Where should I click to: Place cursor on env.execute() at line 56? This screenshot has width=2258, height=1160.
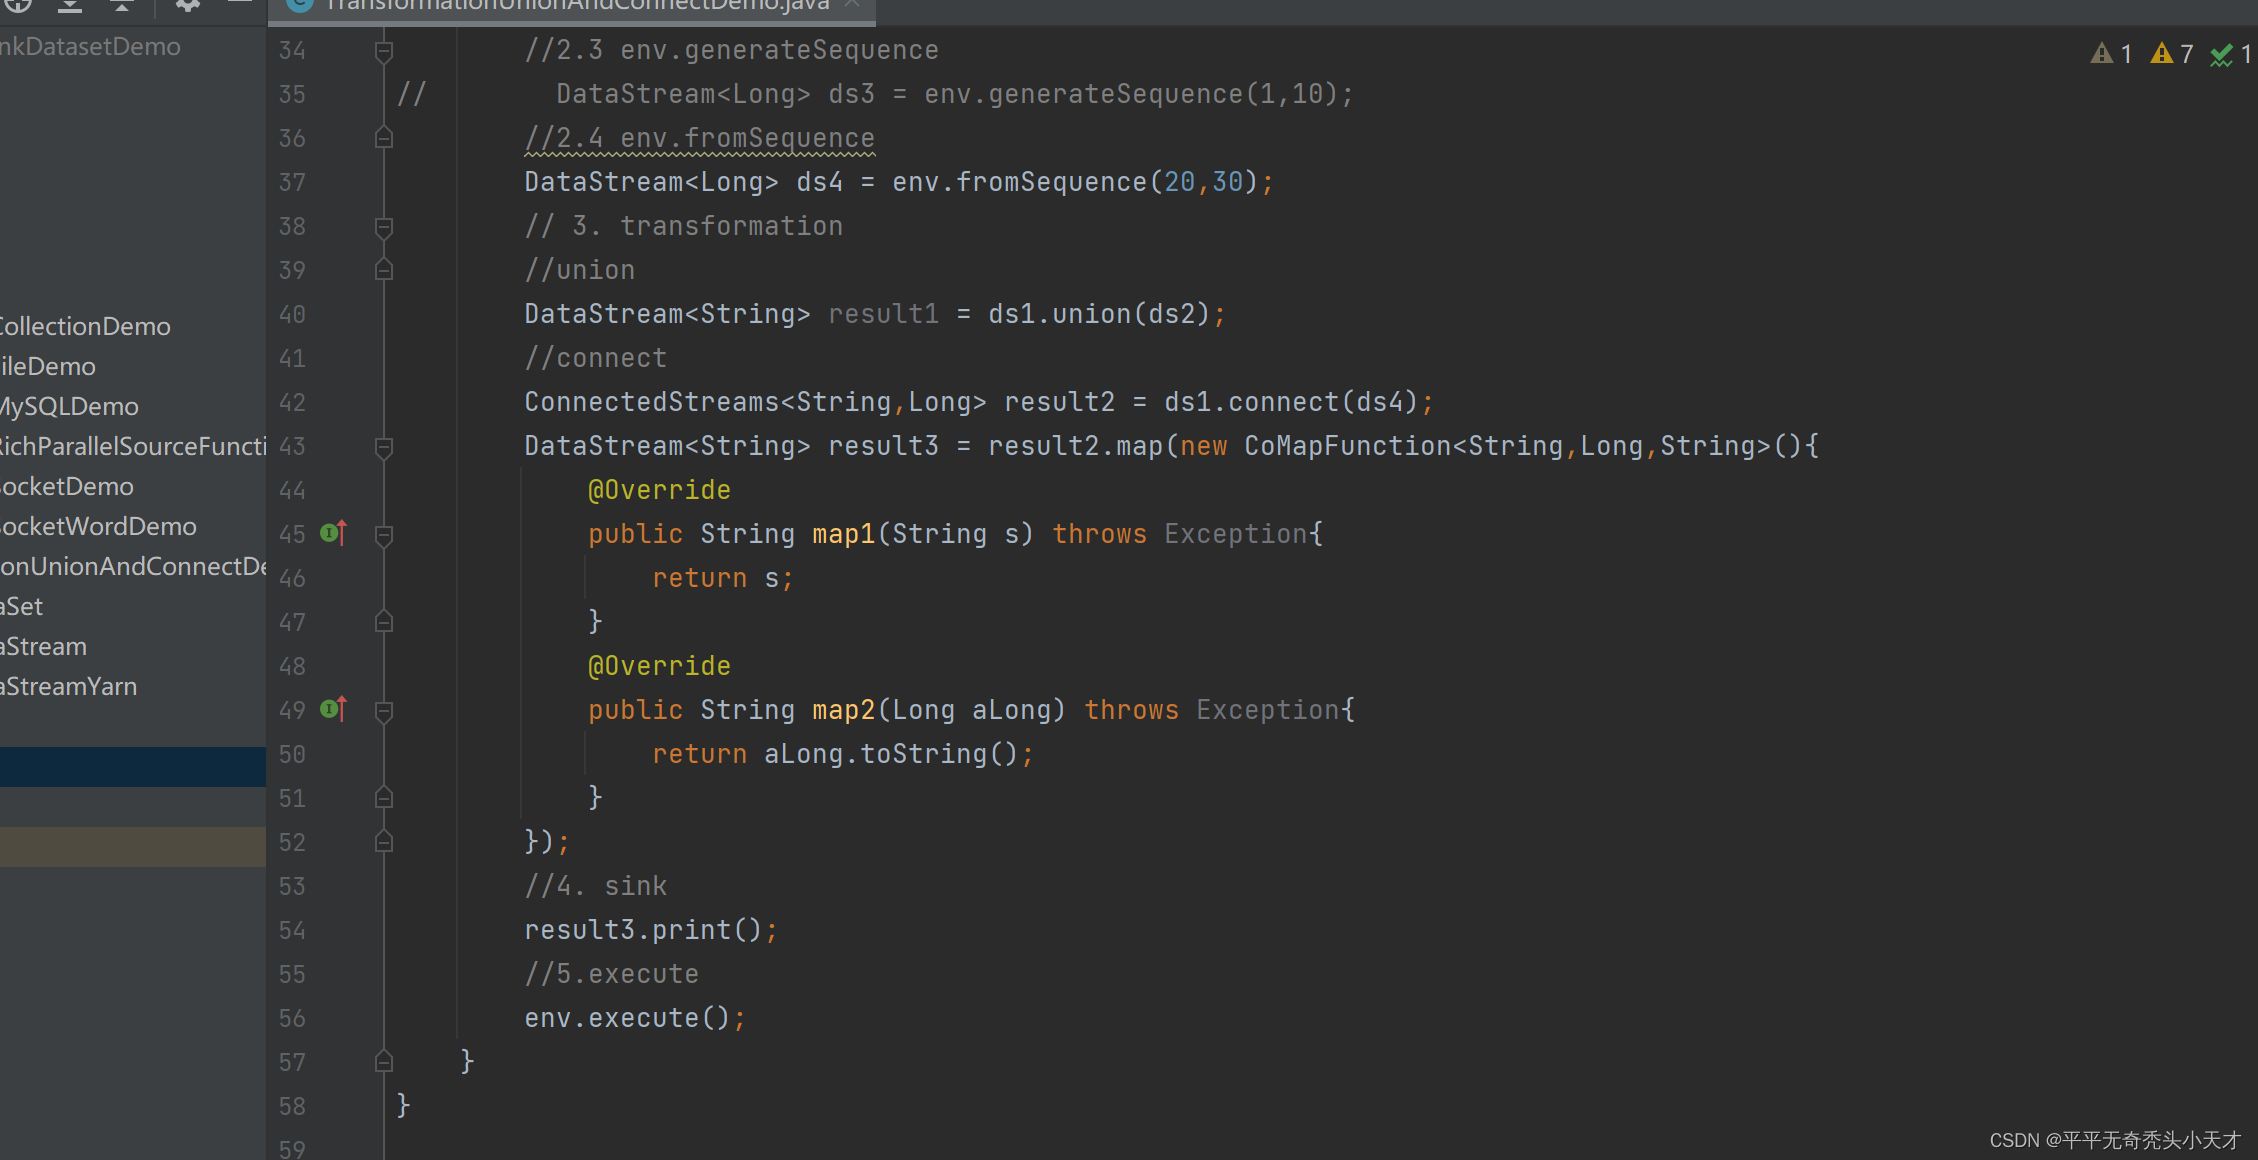(x=634, y=1017)
